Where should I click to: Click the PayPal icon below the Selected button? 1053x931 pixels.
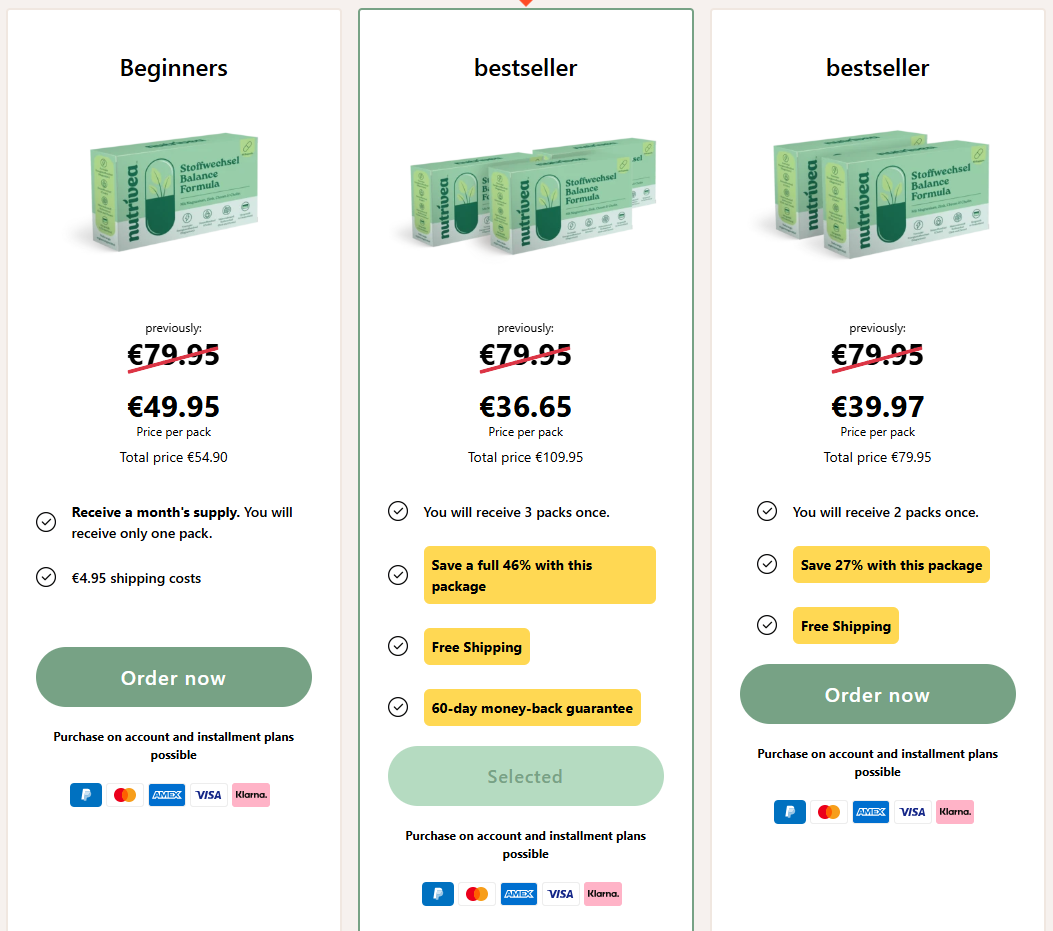[438, 894]
